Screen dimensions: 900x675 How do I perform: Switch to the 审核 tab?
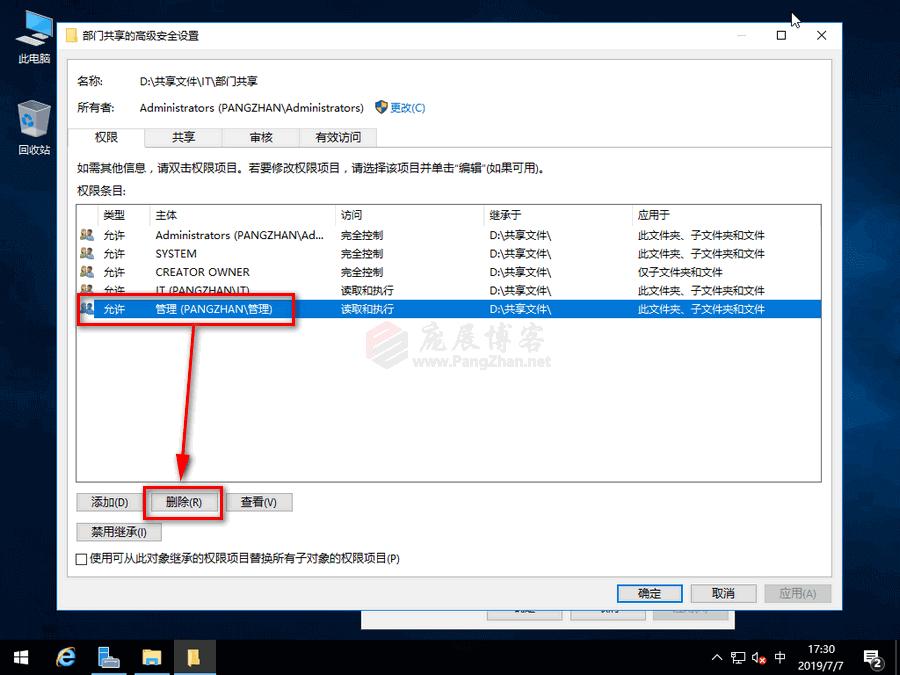[260, 137]
